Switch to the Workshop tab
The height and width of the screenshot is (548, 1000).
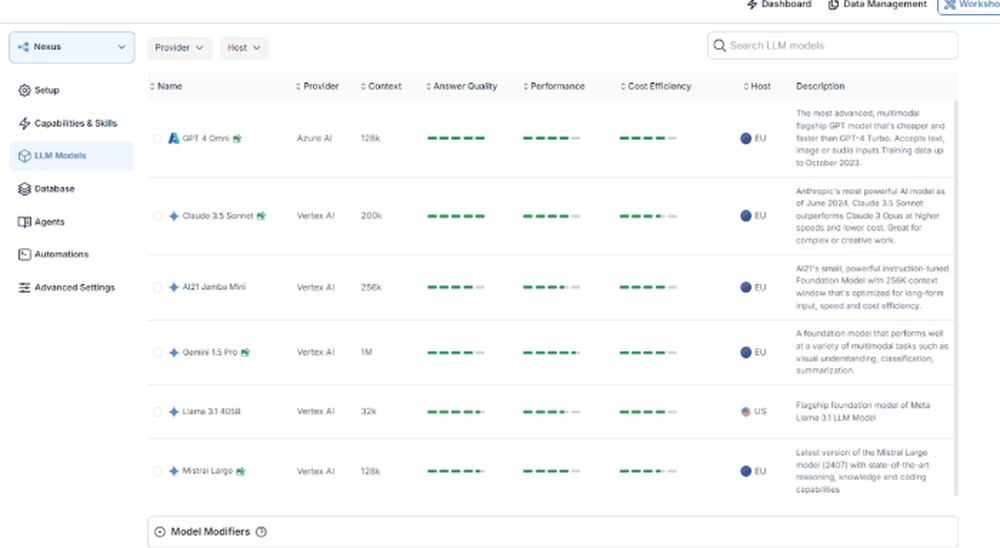click(969, 4)
